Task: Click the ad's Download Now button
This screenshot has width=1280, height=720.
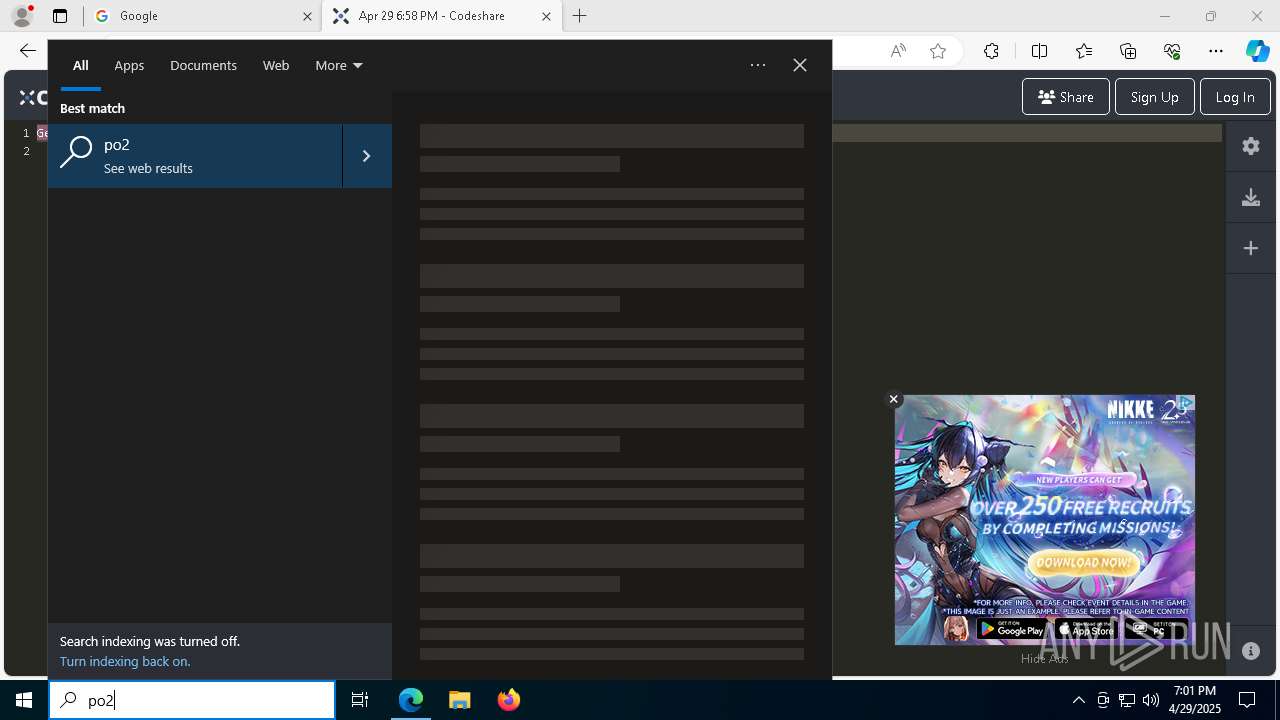Action: [1083, 563]
